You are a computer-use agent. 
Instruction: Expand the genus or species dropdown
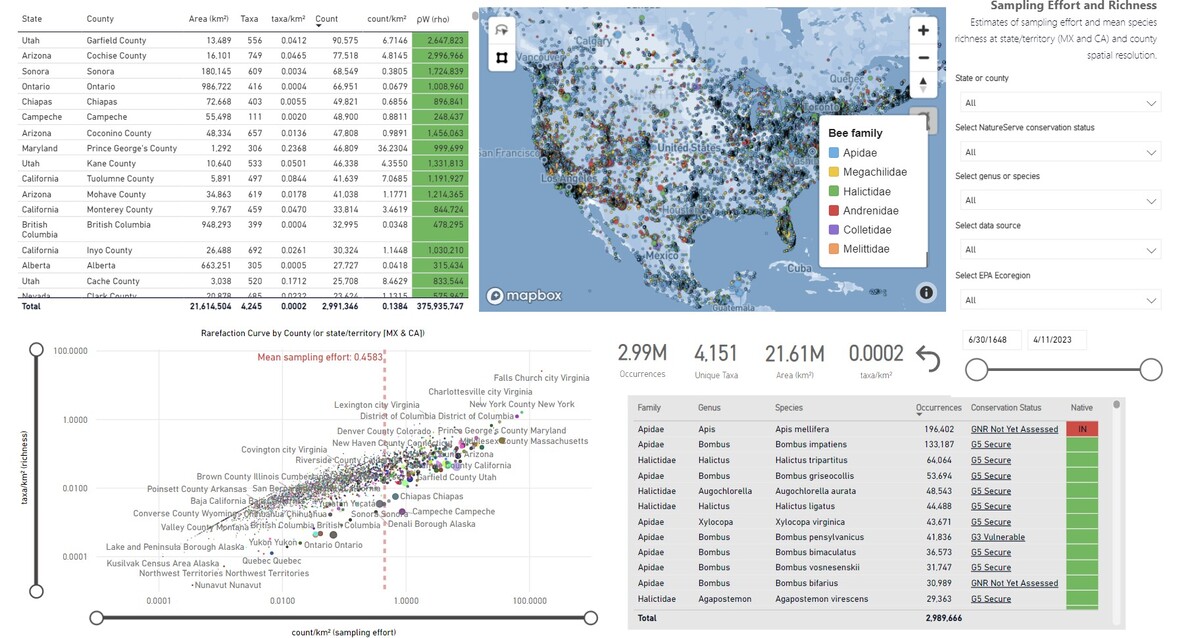(1058, 201)
